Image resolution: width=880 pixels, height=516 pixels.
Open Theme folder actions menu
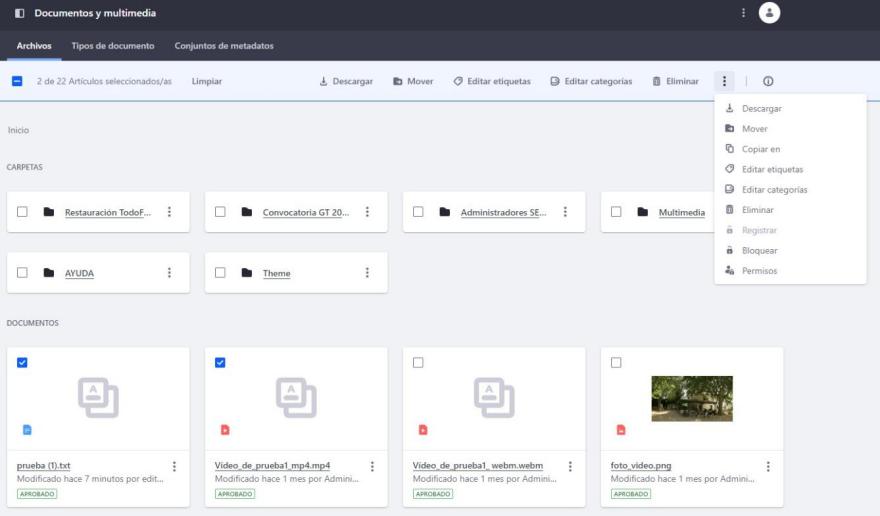pos(367,272)
